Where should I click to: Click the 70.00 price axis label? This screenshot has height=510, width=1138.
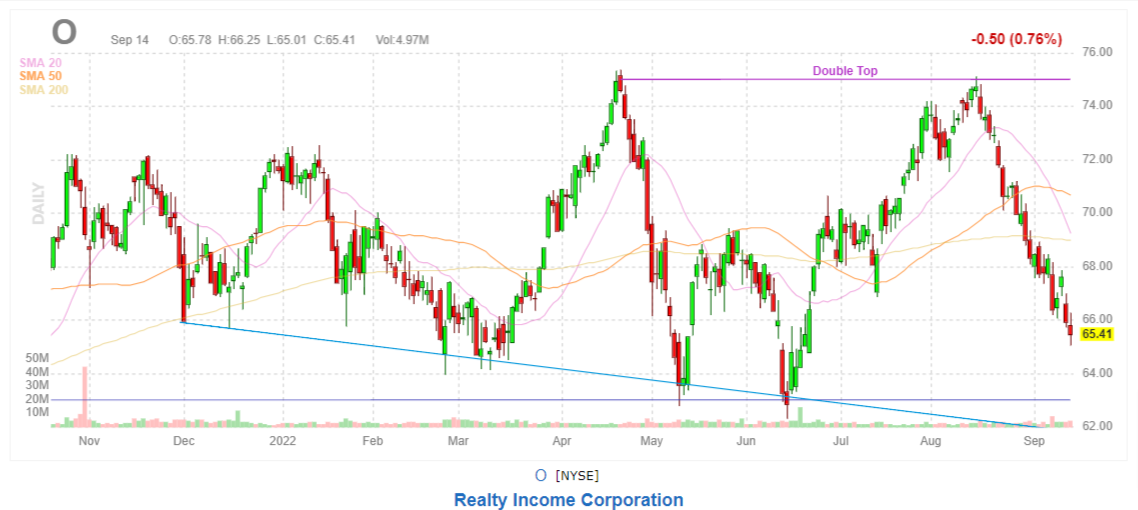pyautogui.click(x=1097, y=213)
